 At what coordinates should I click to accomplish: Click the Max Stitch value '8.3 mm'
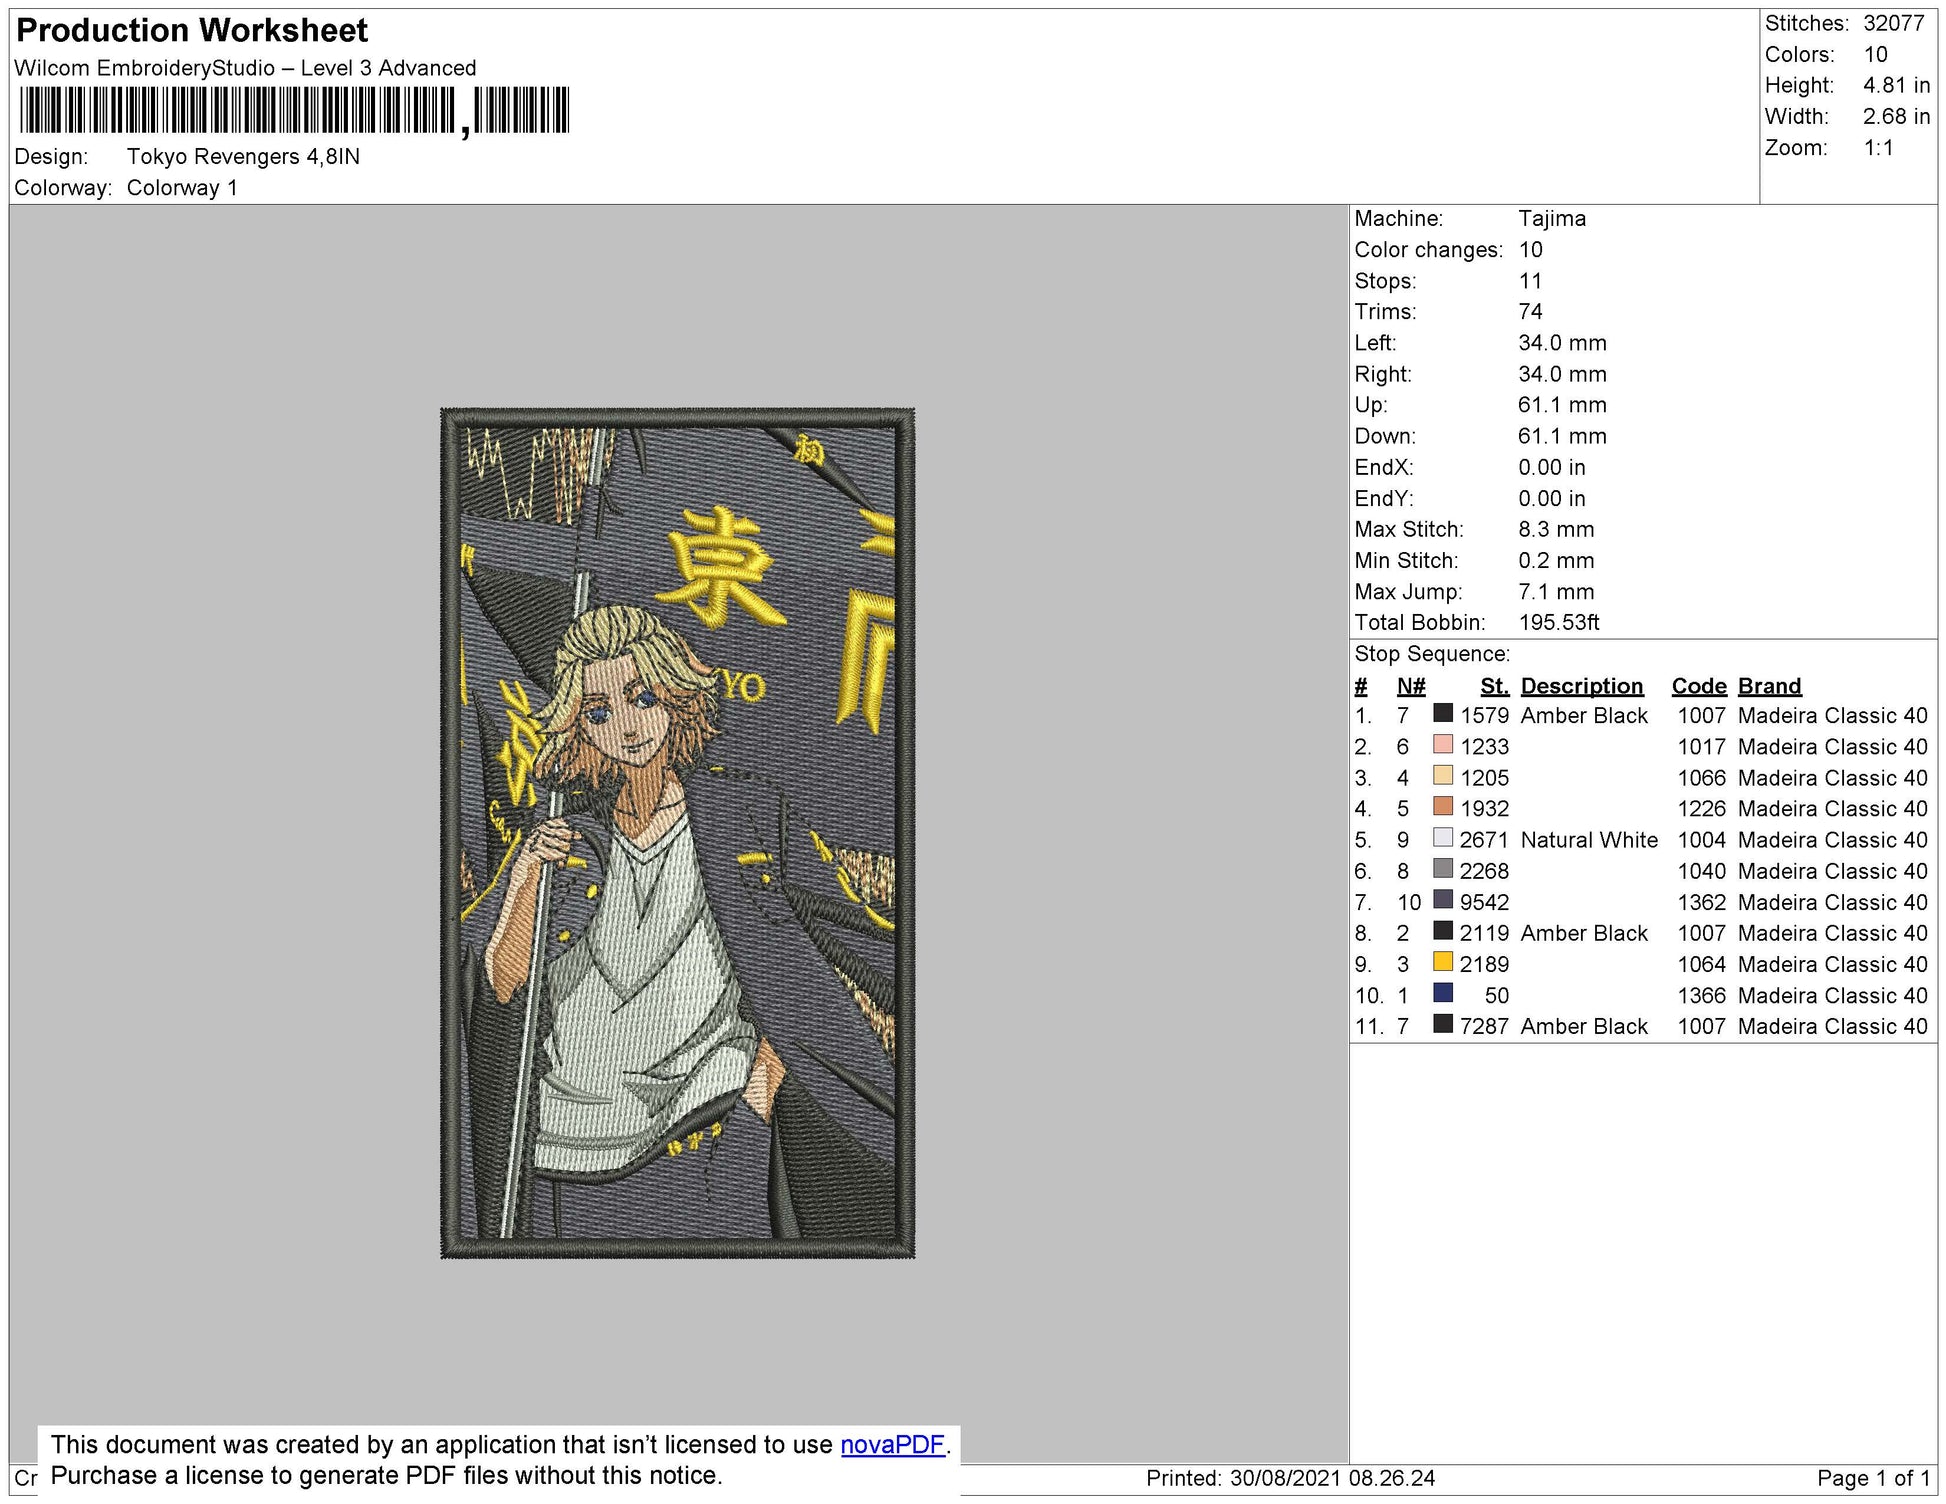coord(1556,528)
